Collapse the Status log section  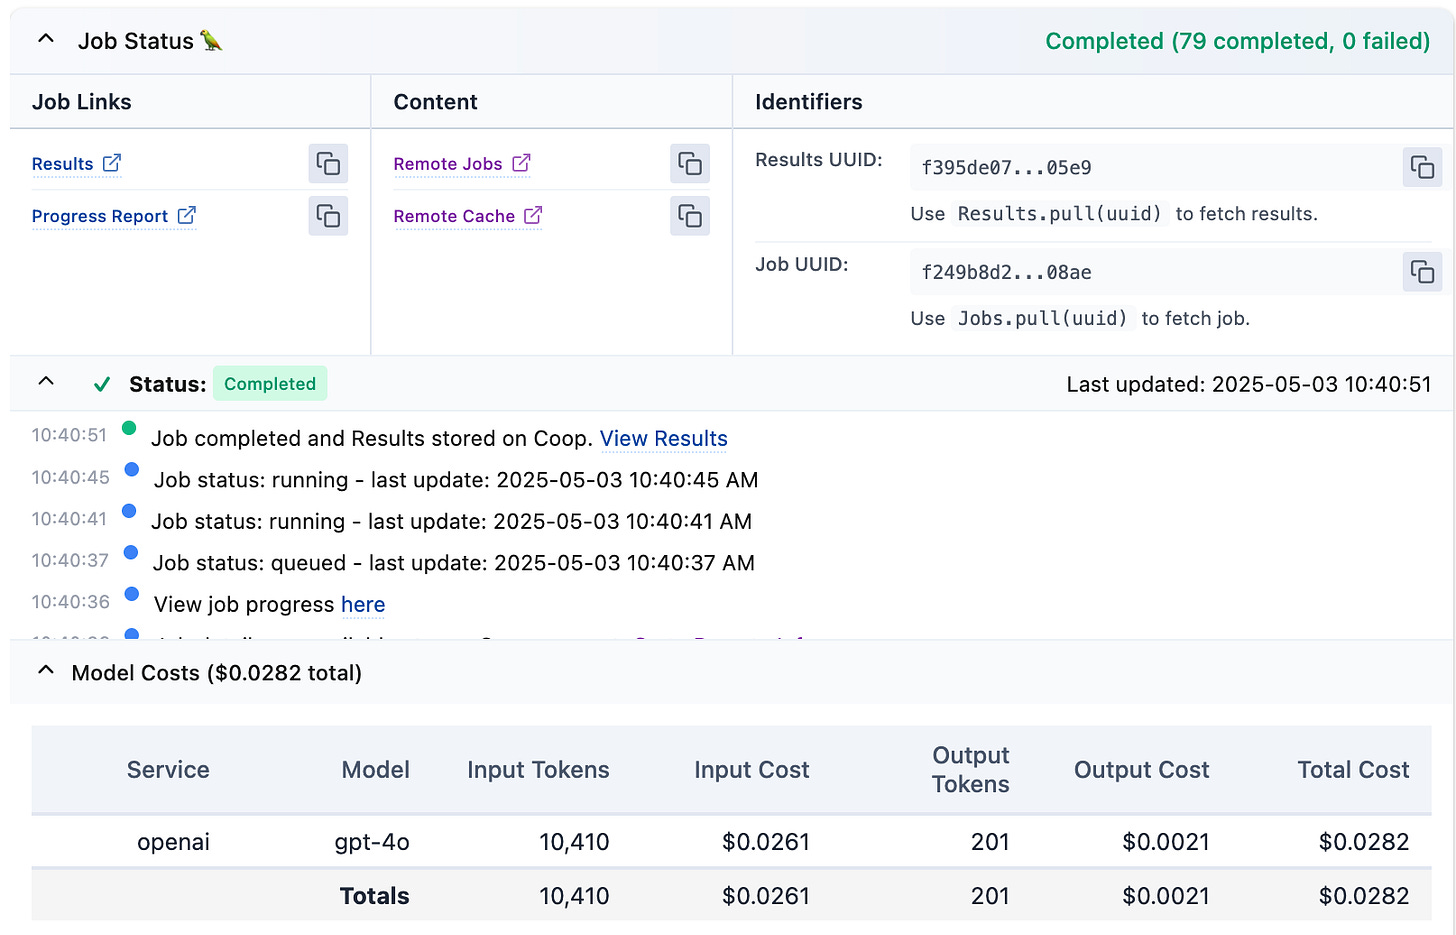pyautogui.click(x=45, y=383)
